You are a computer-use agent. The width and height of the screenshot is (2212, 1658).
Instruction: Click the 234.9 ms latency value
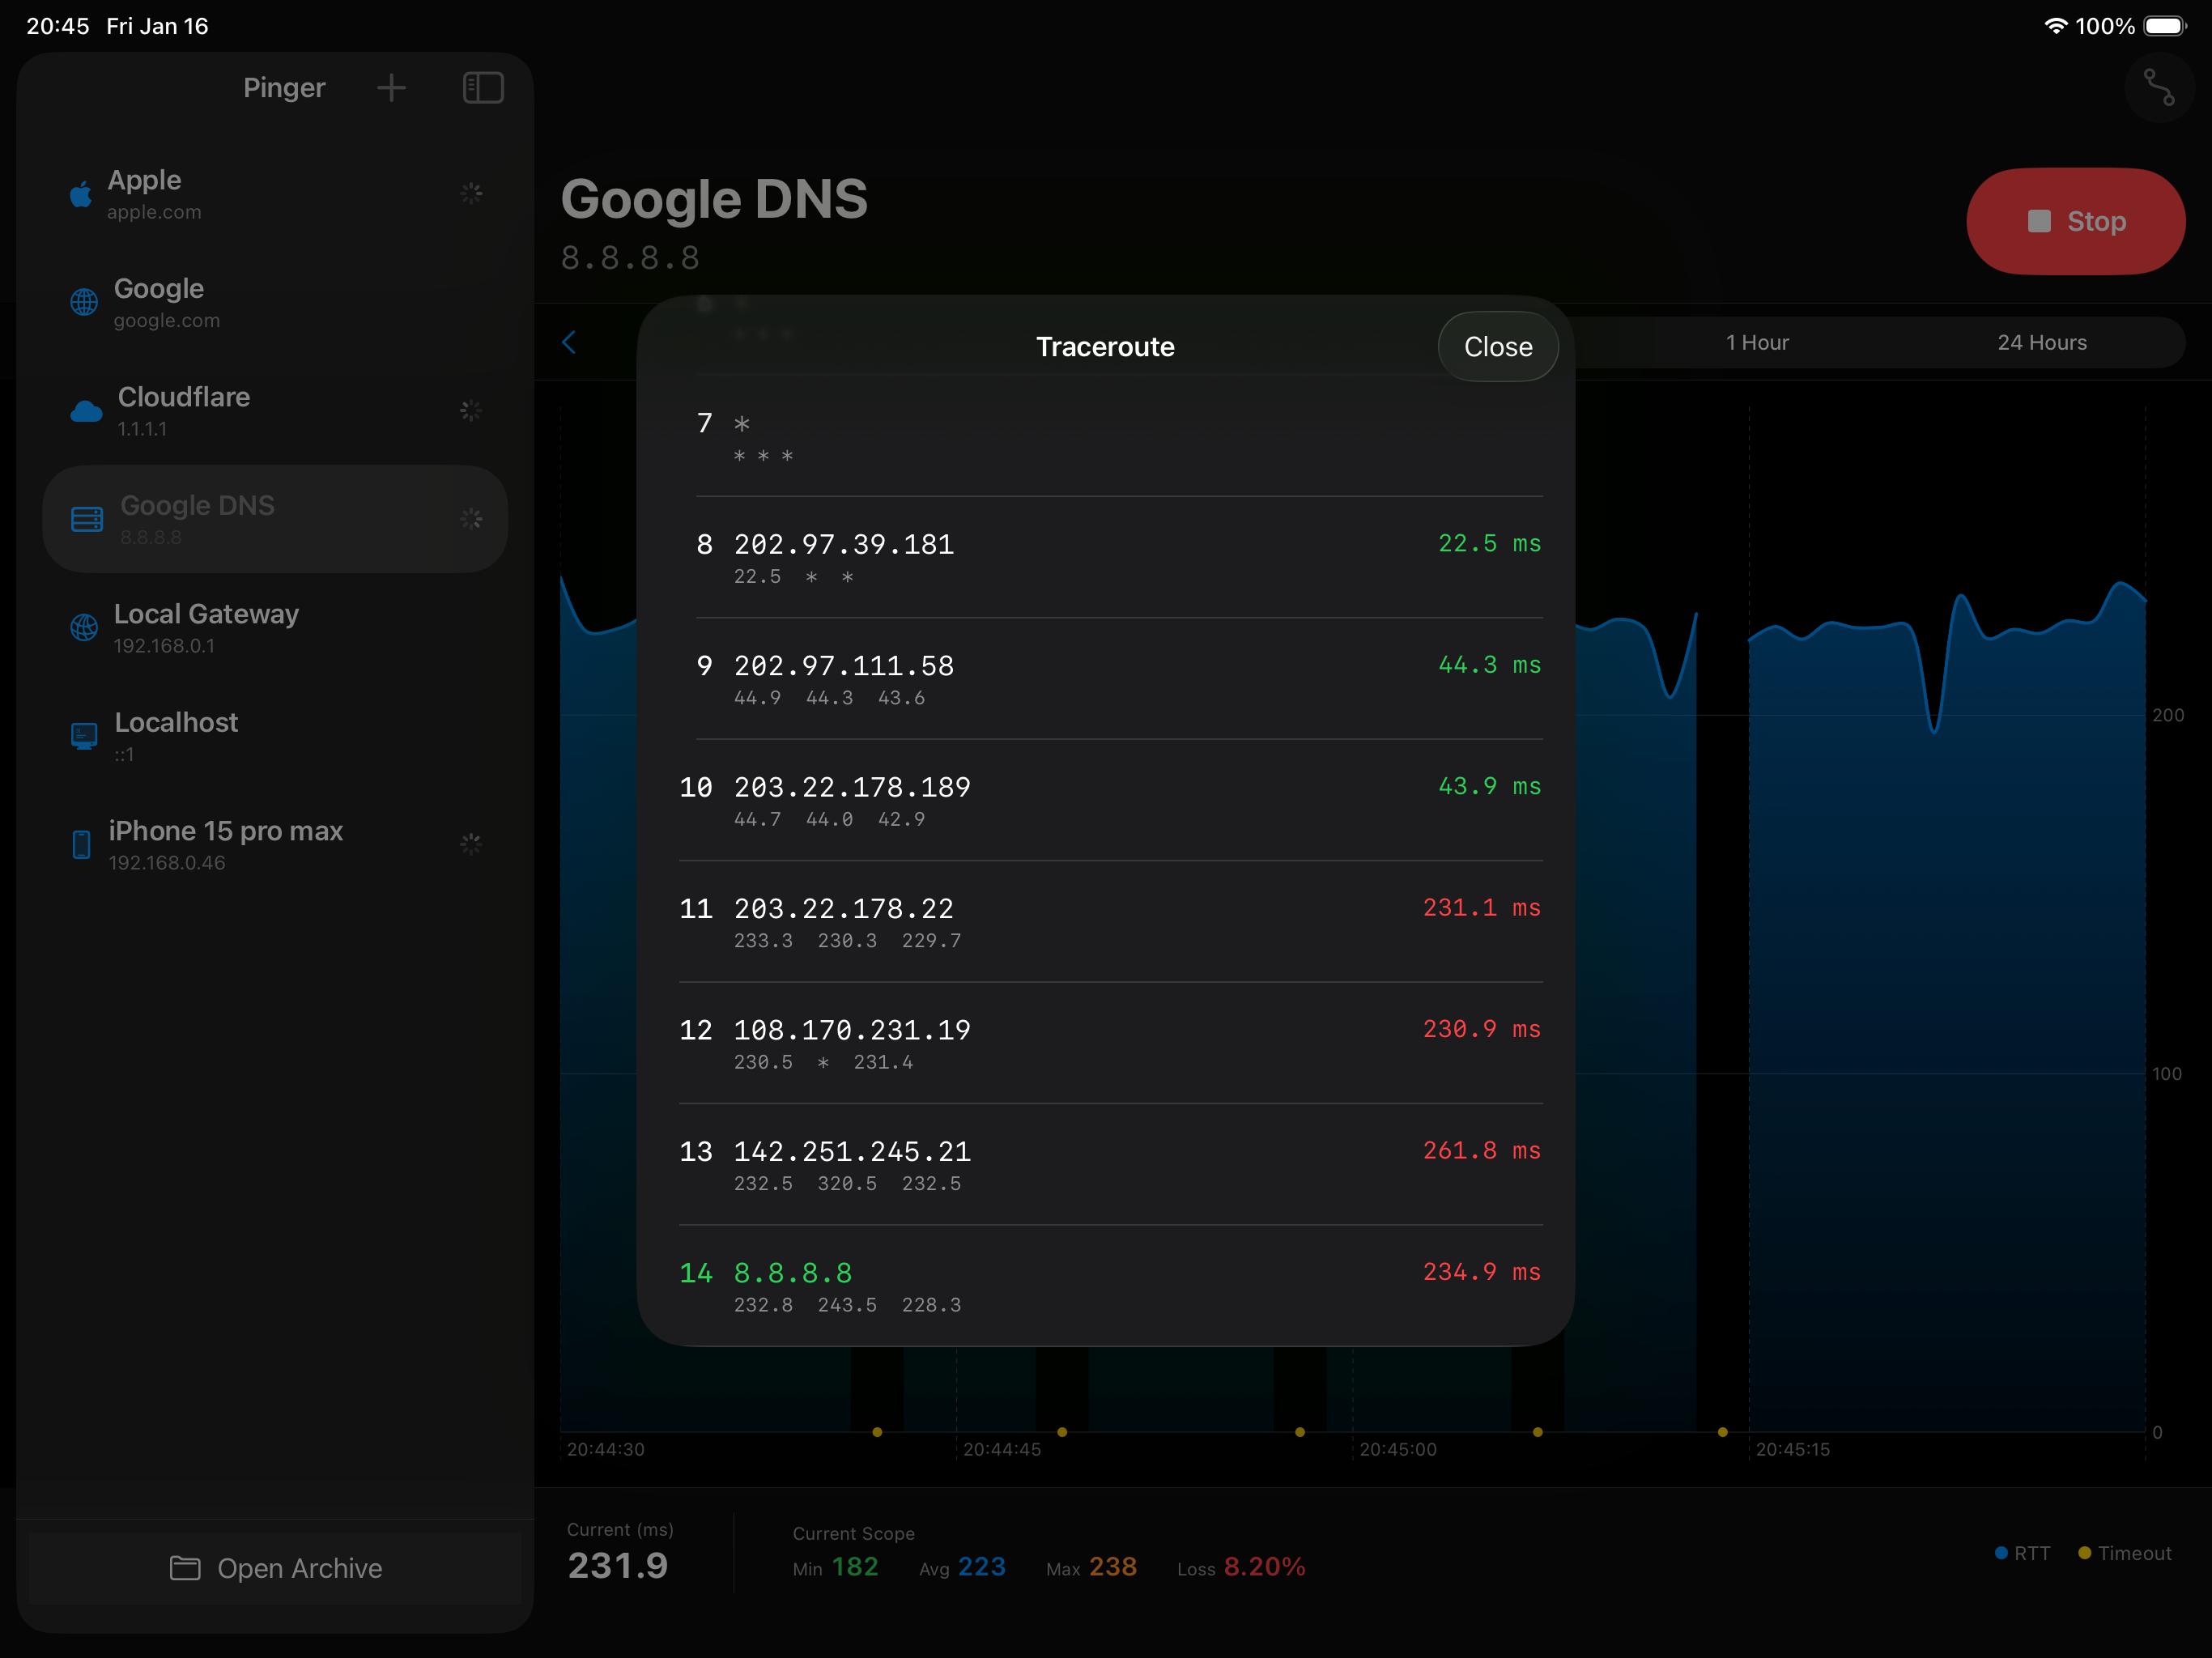tap(1481, 1272)
